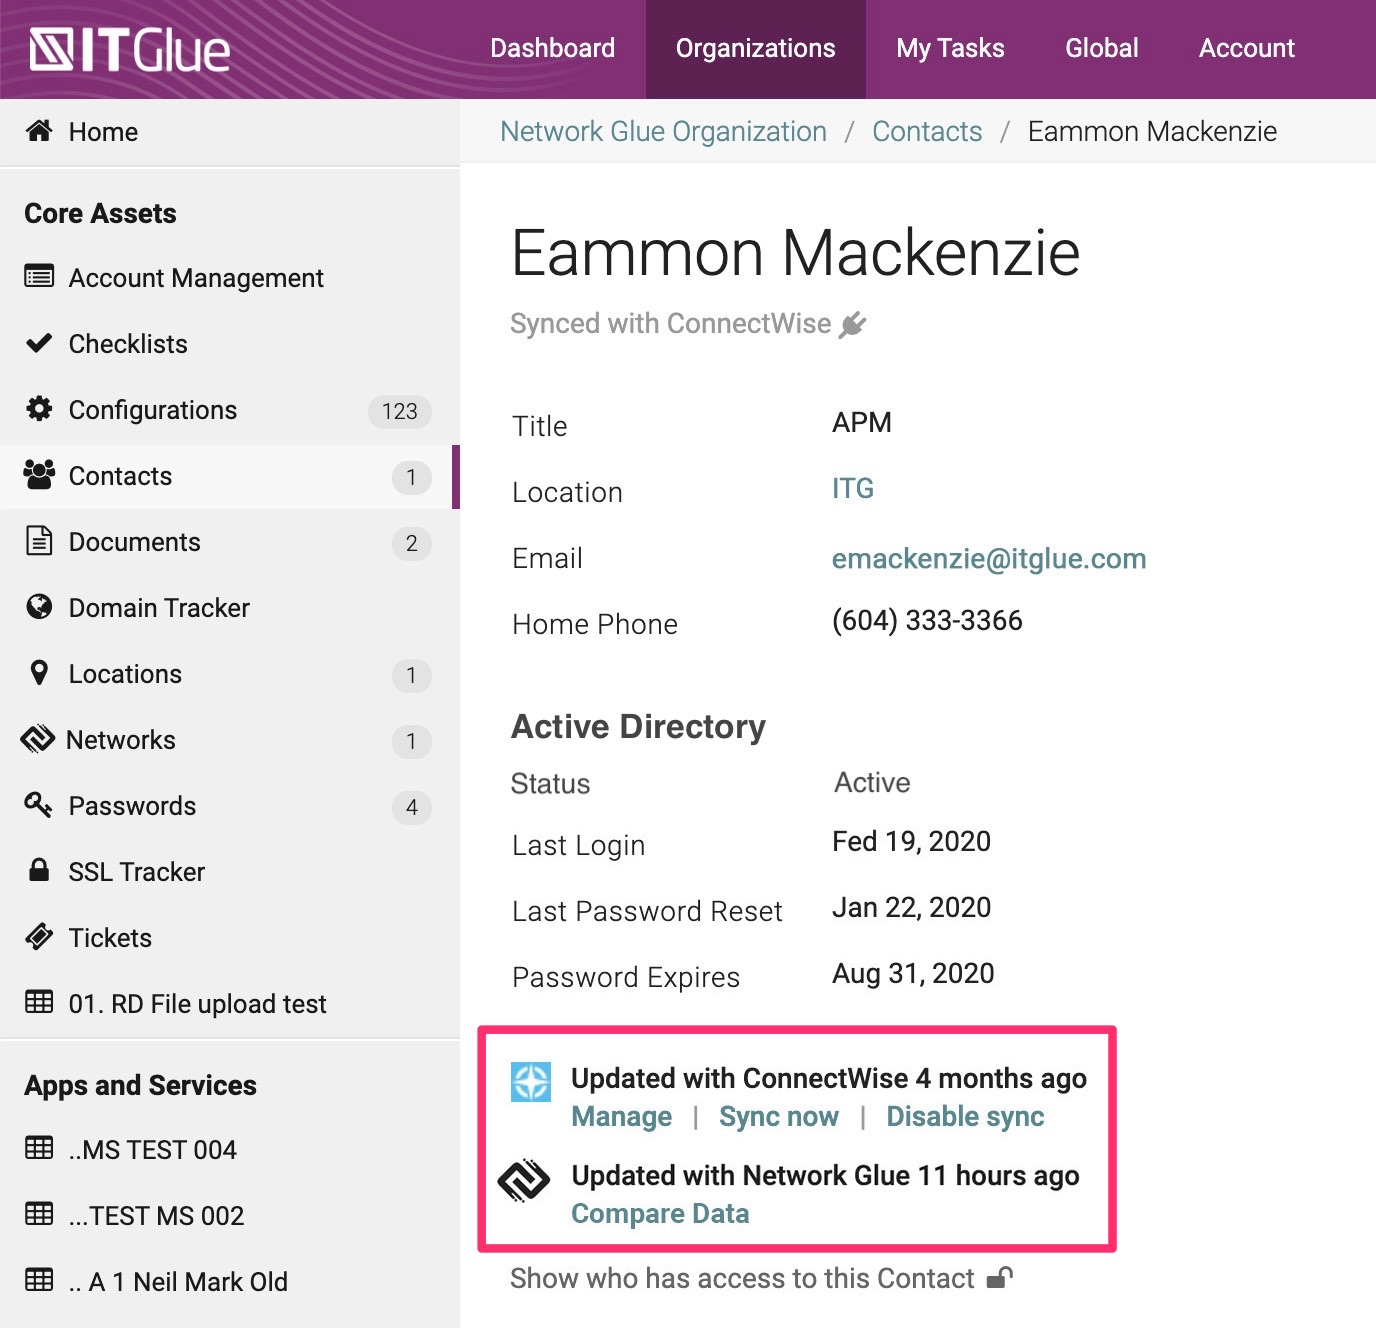Image resolution: width=1376 pixels, height=1328 pixels.
Task: Switch to the My Tasks tab
Action: pos(950,48)
